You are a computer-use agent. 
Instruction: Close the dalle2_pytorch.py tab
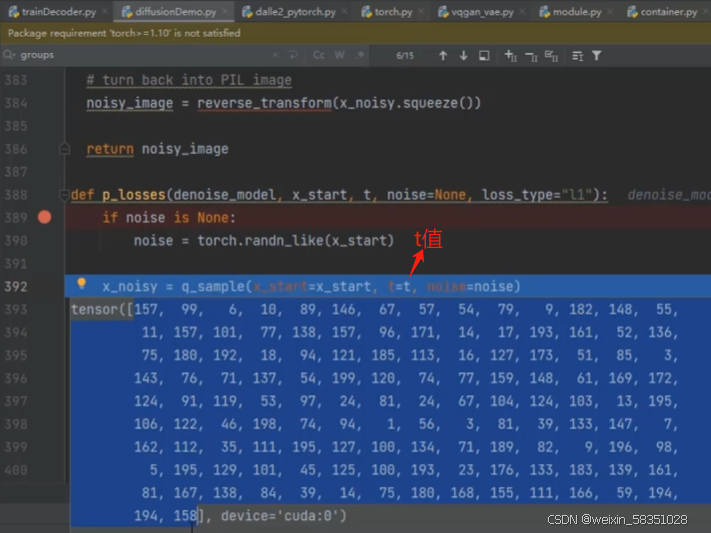point(345,12)
